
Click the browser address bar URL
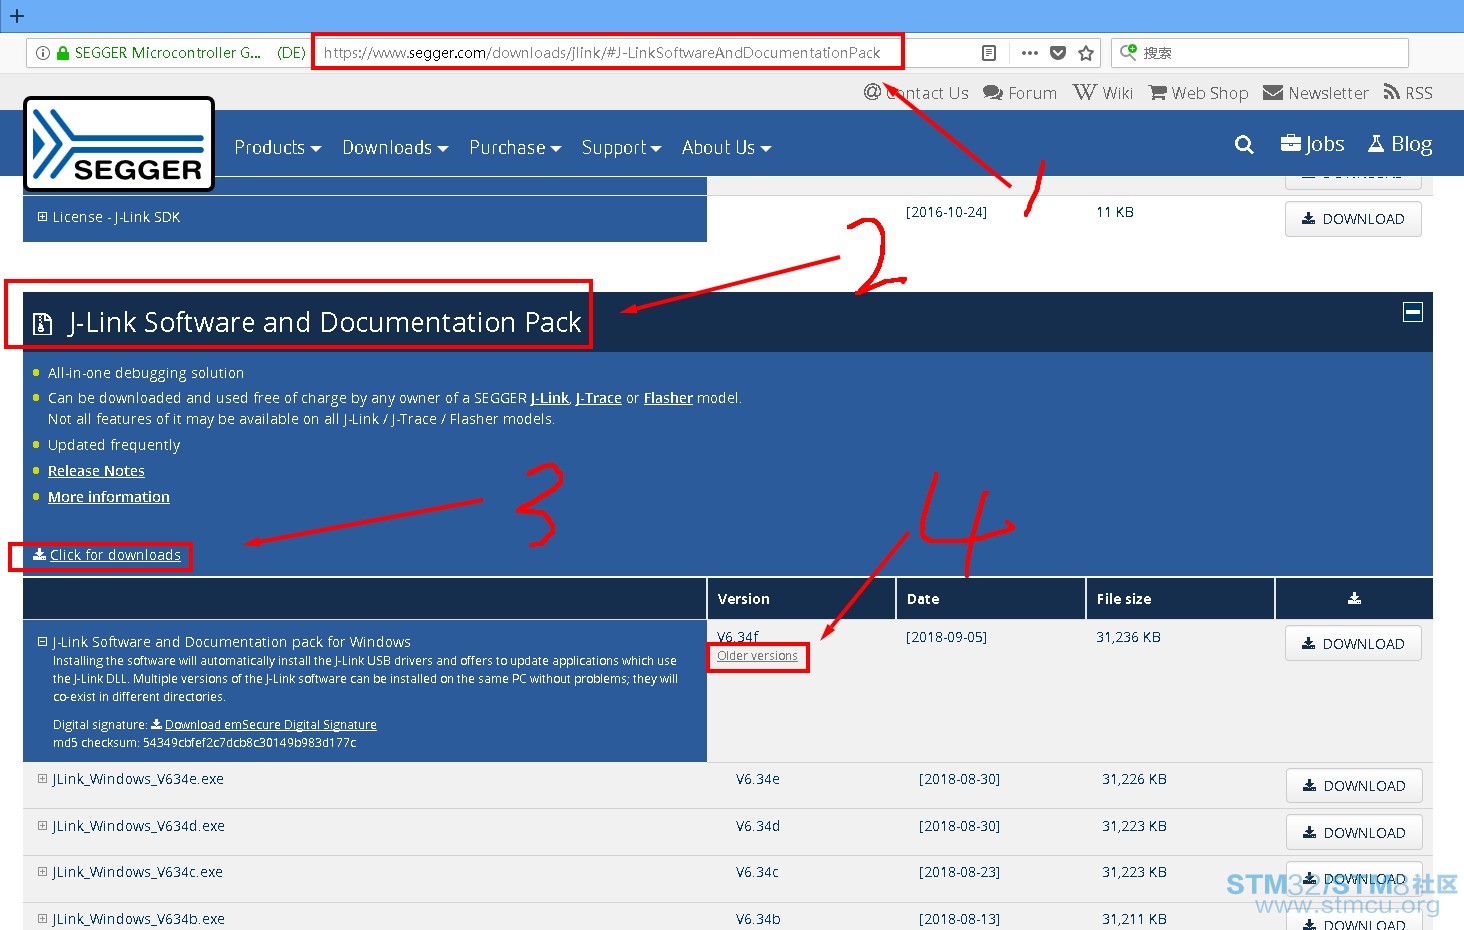pos(602,53)
